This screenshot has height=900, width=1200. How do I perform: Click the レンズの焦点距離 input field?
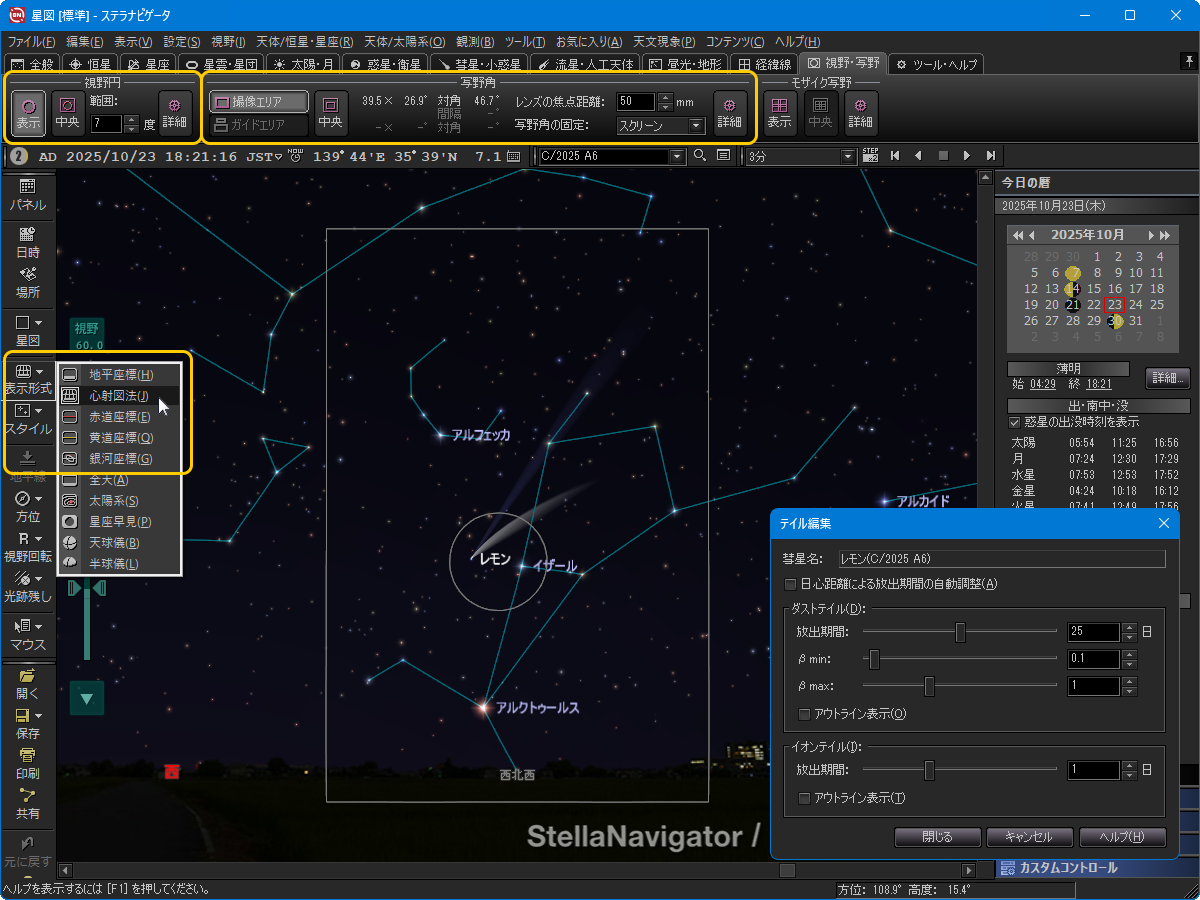[636, 101]
